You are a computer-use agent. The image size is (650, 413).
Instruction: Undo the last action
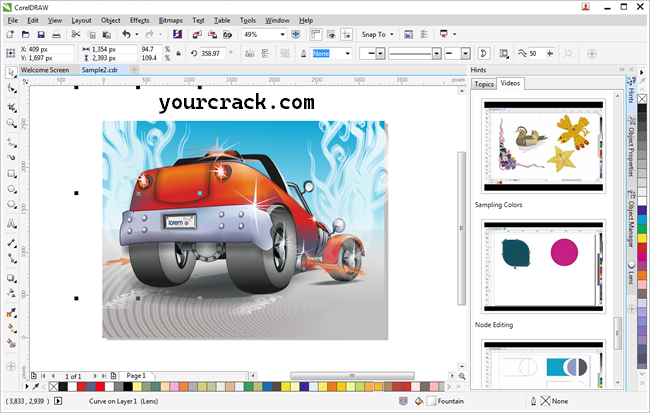point(126,34)
